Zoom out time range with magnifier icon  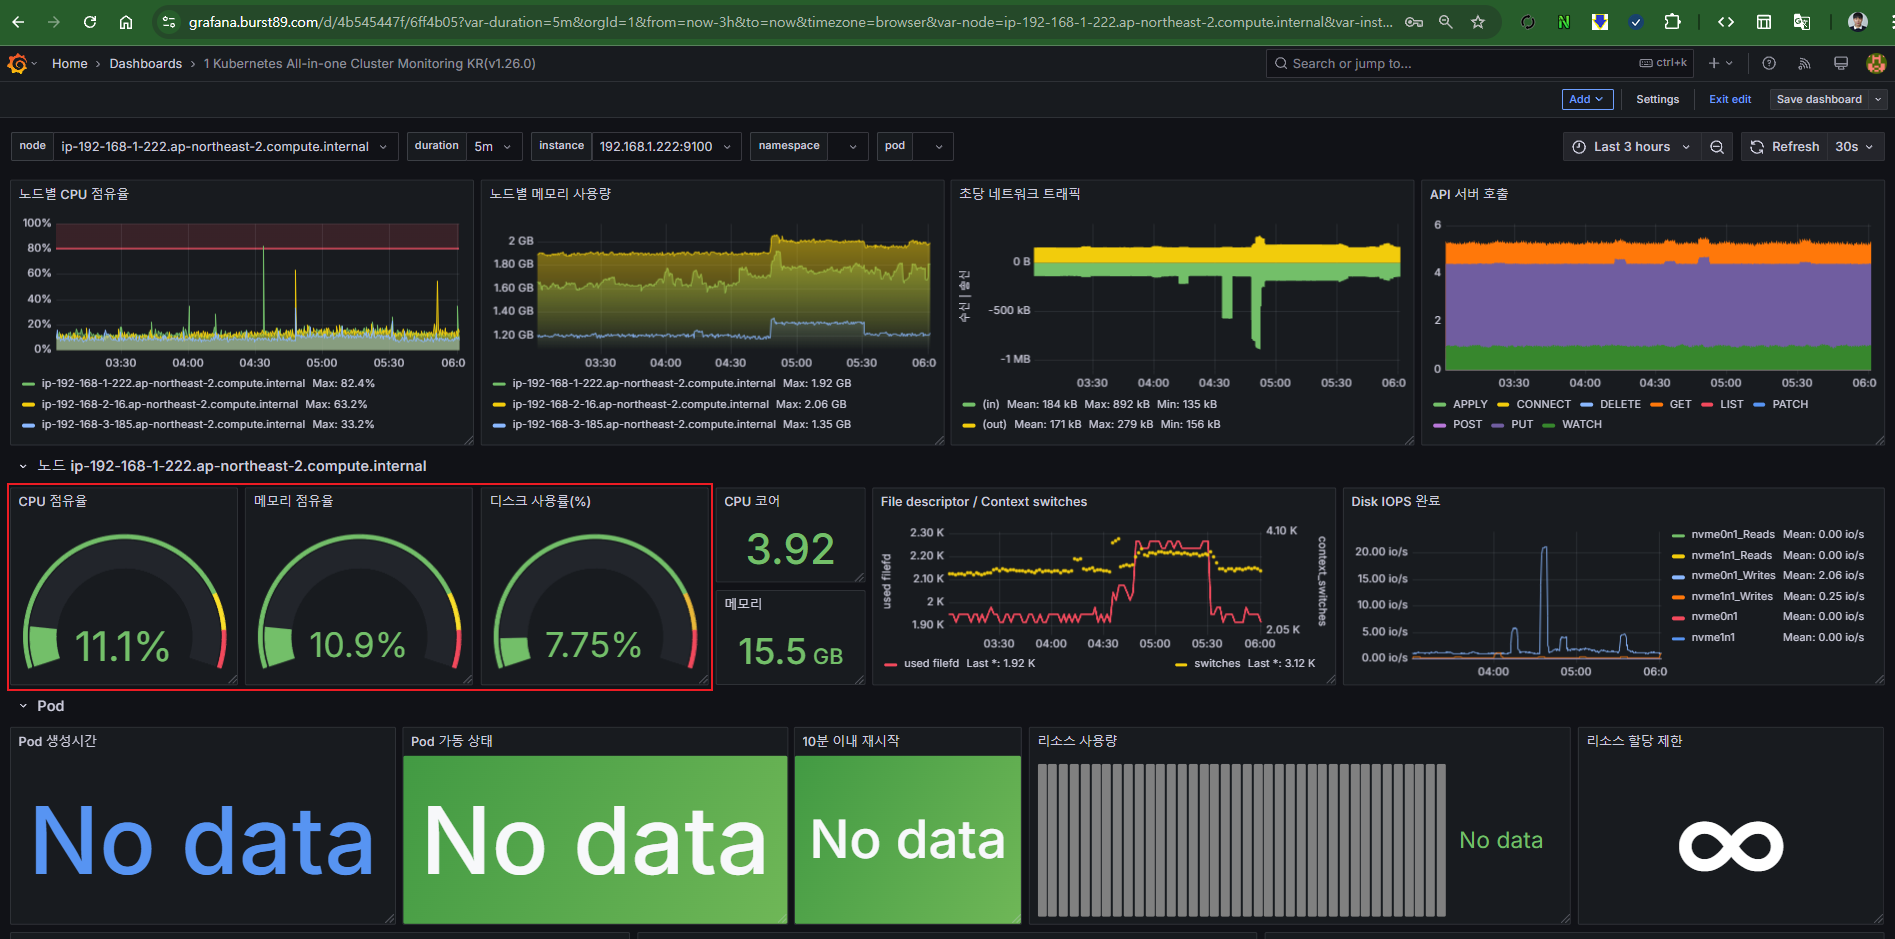coord(1717,147)
